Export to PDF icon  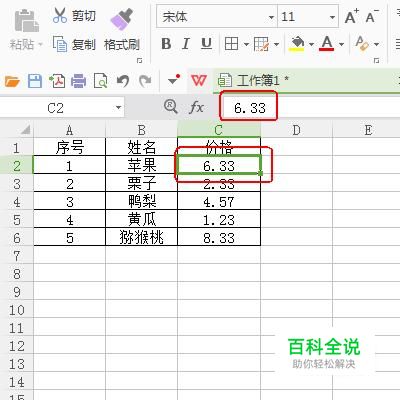point(57,81)
